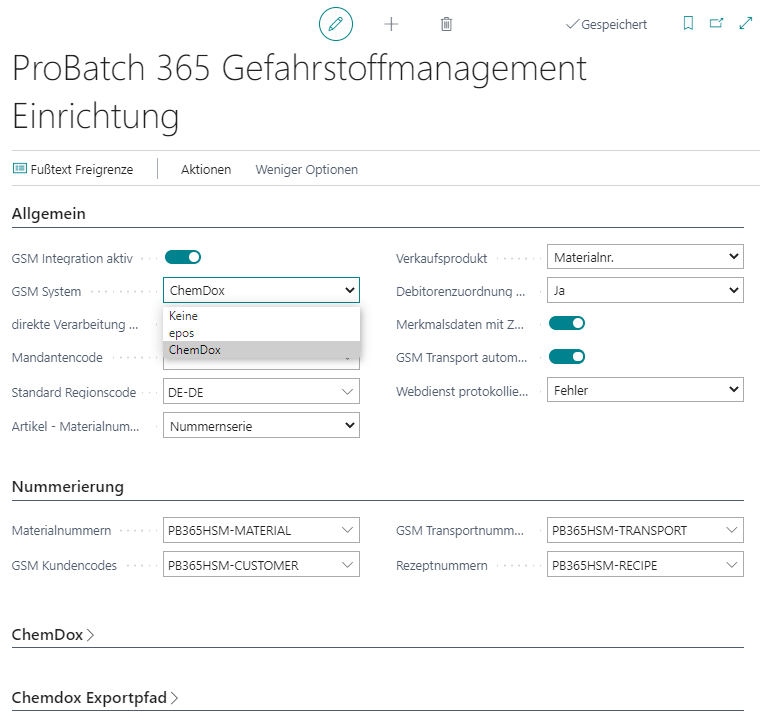Click the Verkaufsprodukt field label

(x=442, y=258)
